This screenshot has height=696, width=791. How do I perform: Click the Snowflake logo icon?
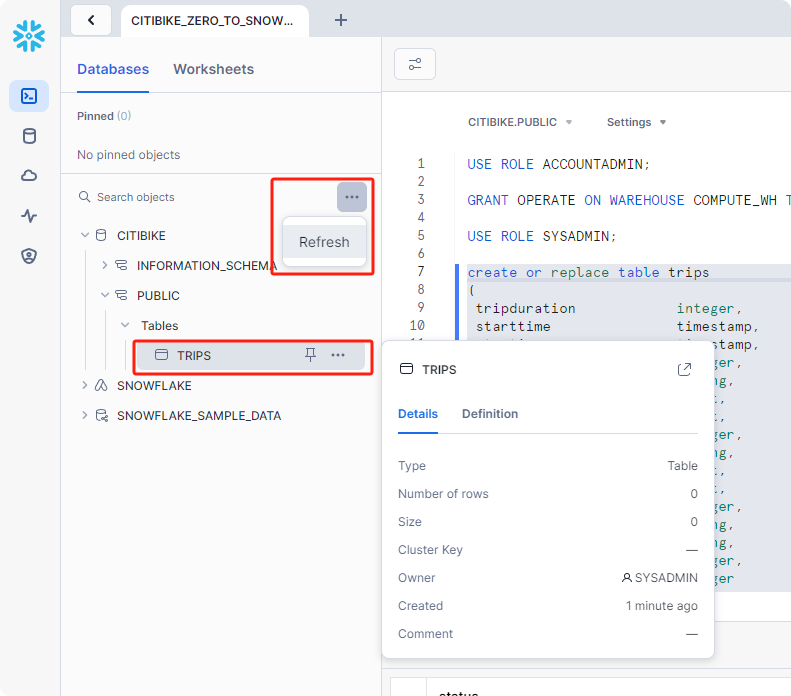pos(29,36)
